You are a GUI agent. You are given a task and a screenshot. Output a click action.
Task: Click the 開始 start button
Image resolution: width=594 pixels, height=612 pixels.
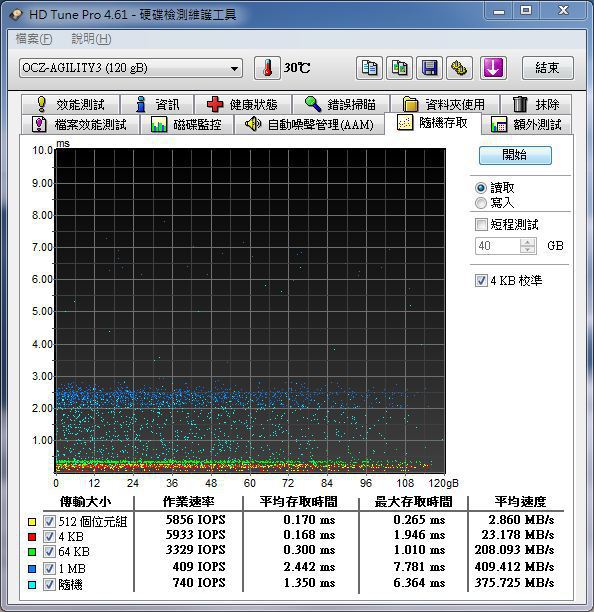click(515, 155)
